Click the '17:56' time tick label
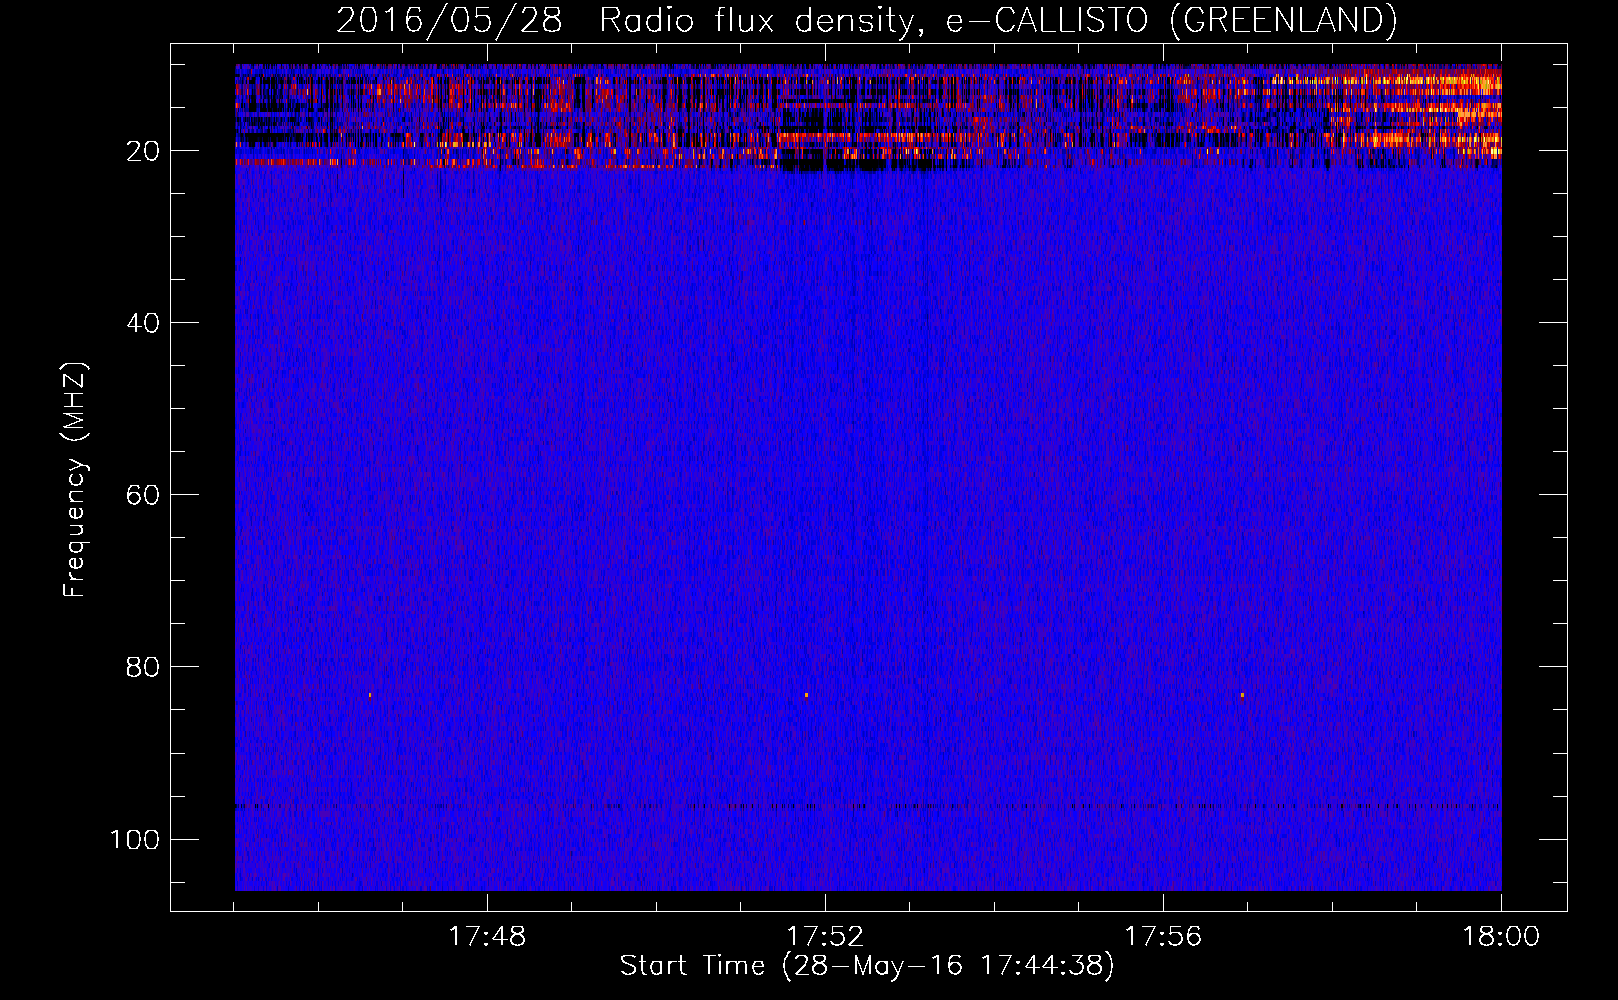Viewport: 1618px width, 1000px height. point(1163,936)
